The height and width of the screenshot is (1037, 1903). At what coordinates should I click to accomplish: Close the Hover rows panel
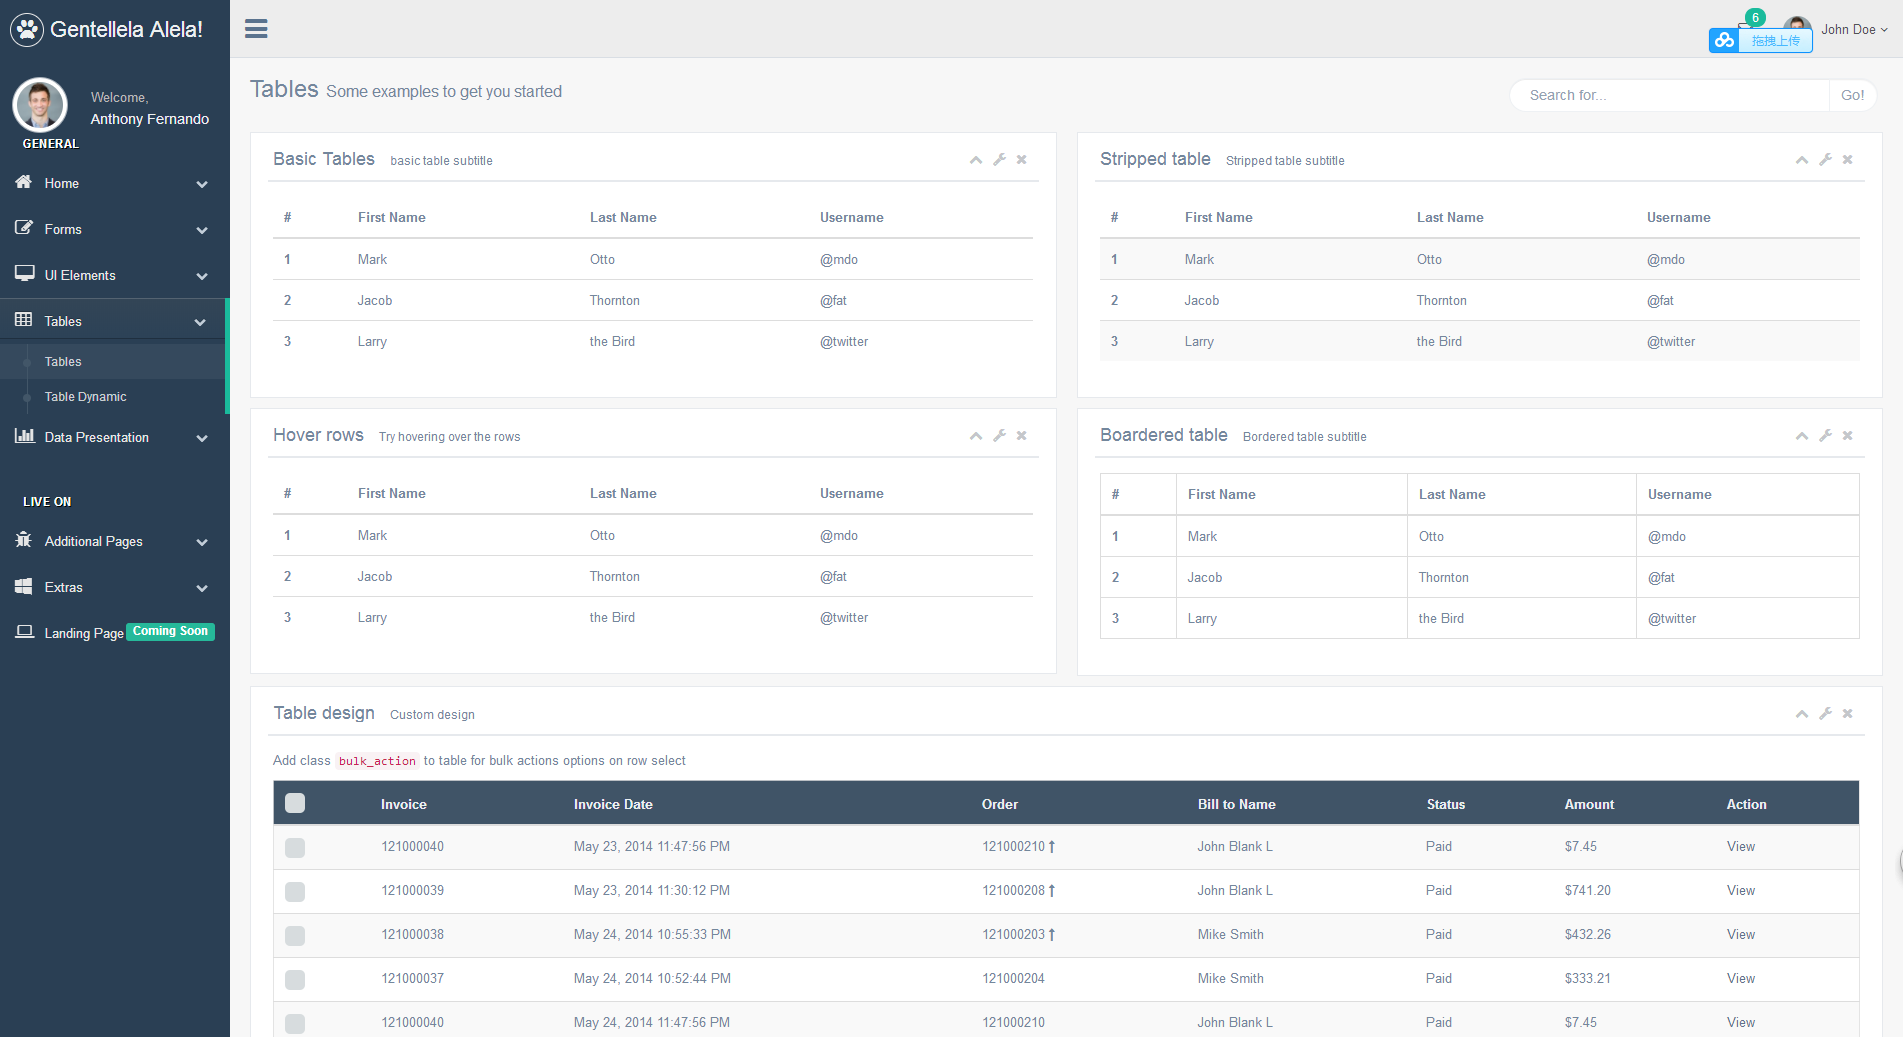click(1021, 435)
